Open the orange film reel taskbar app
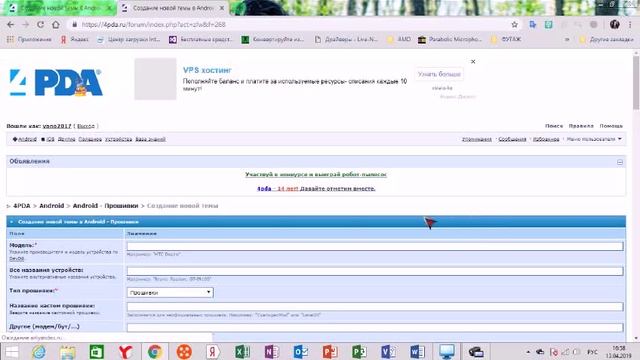The width and height of the screenshot is (640, 360). click(x=184, y=352)
